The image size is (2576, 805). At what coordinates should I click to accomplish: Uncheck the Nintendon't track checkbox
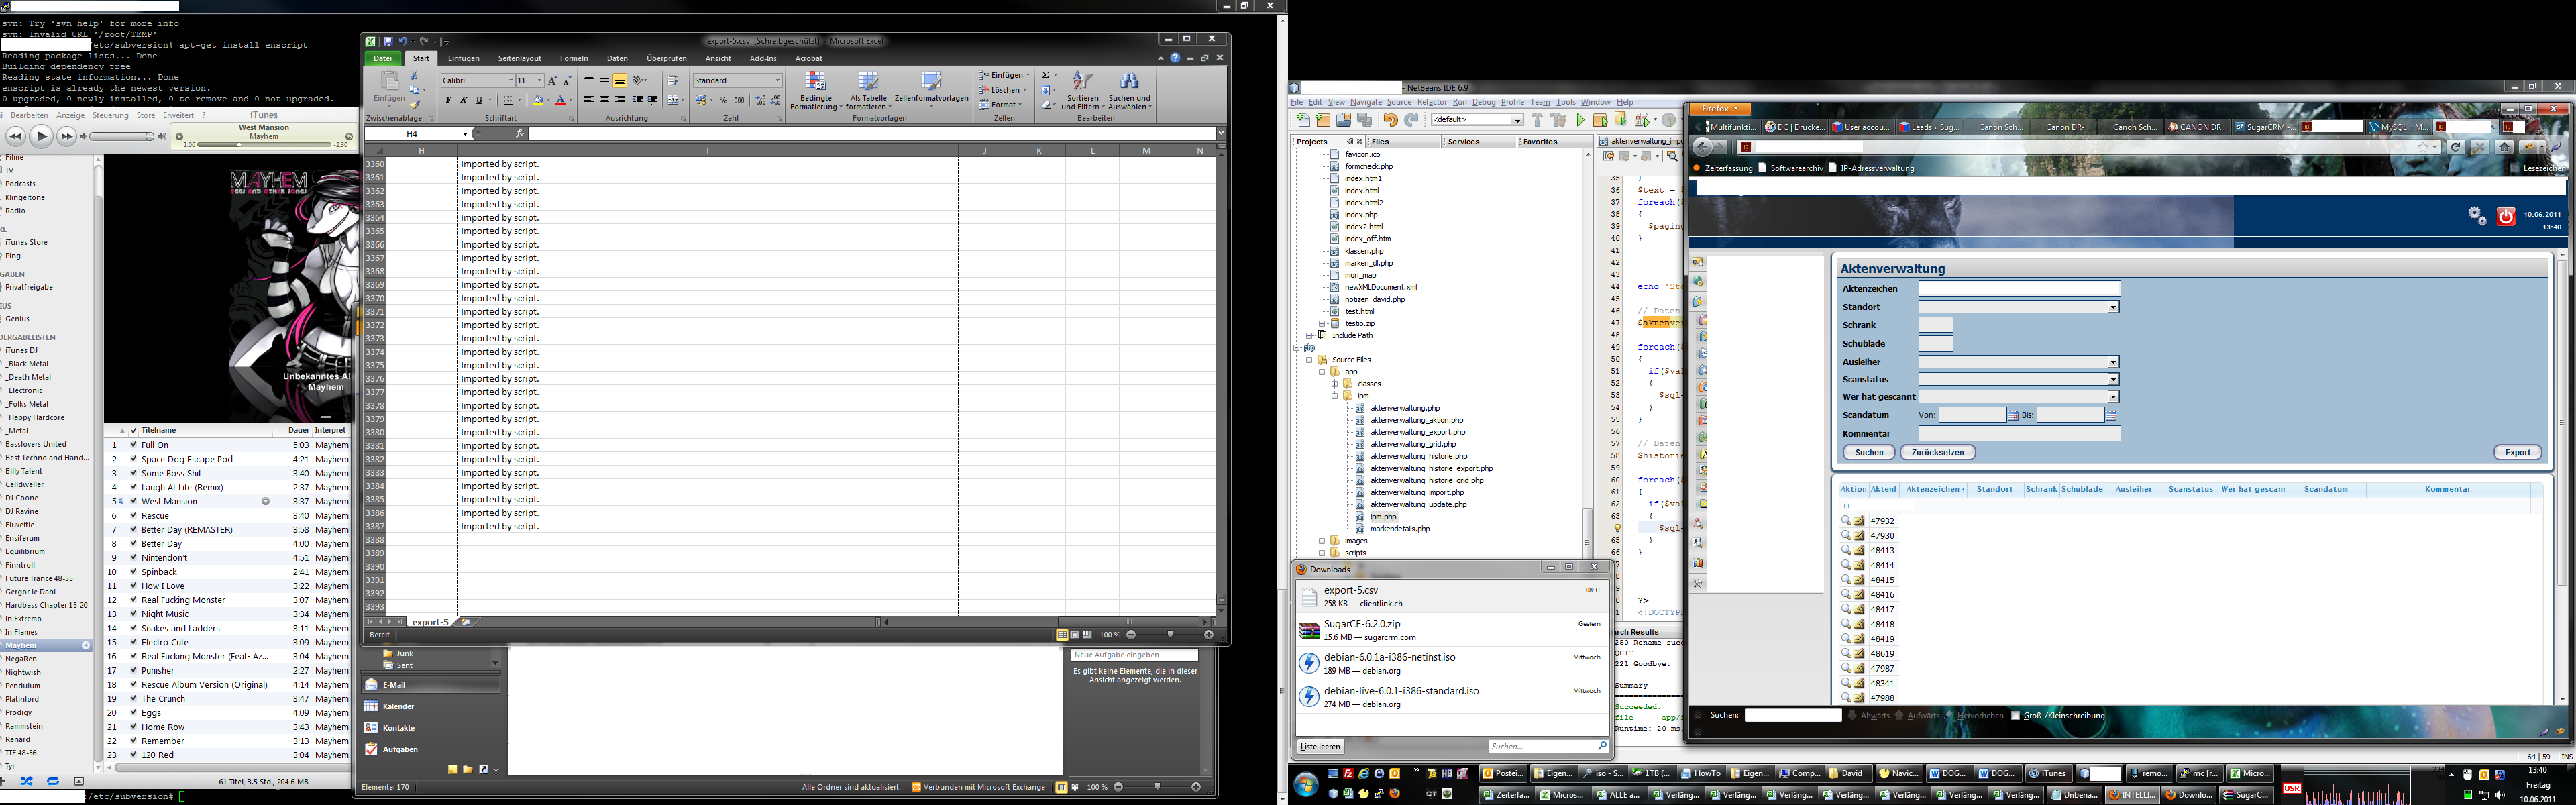point(133,558)
